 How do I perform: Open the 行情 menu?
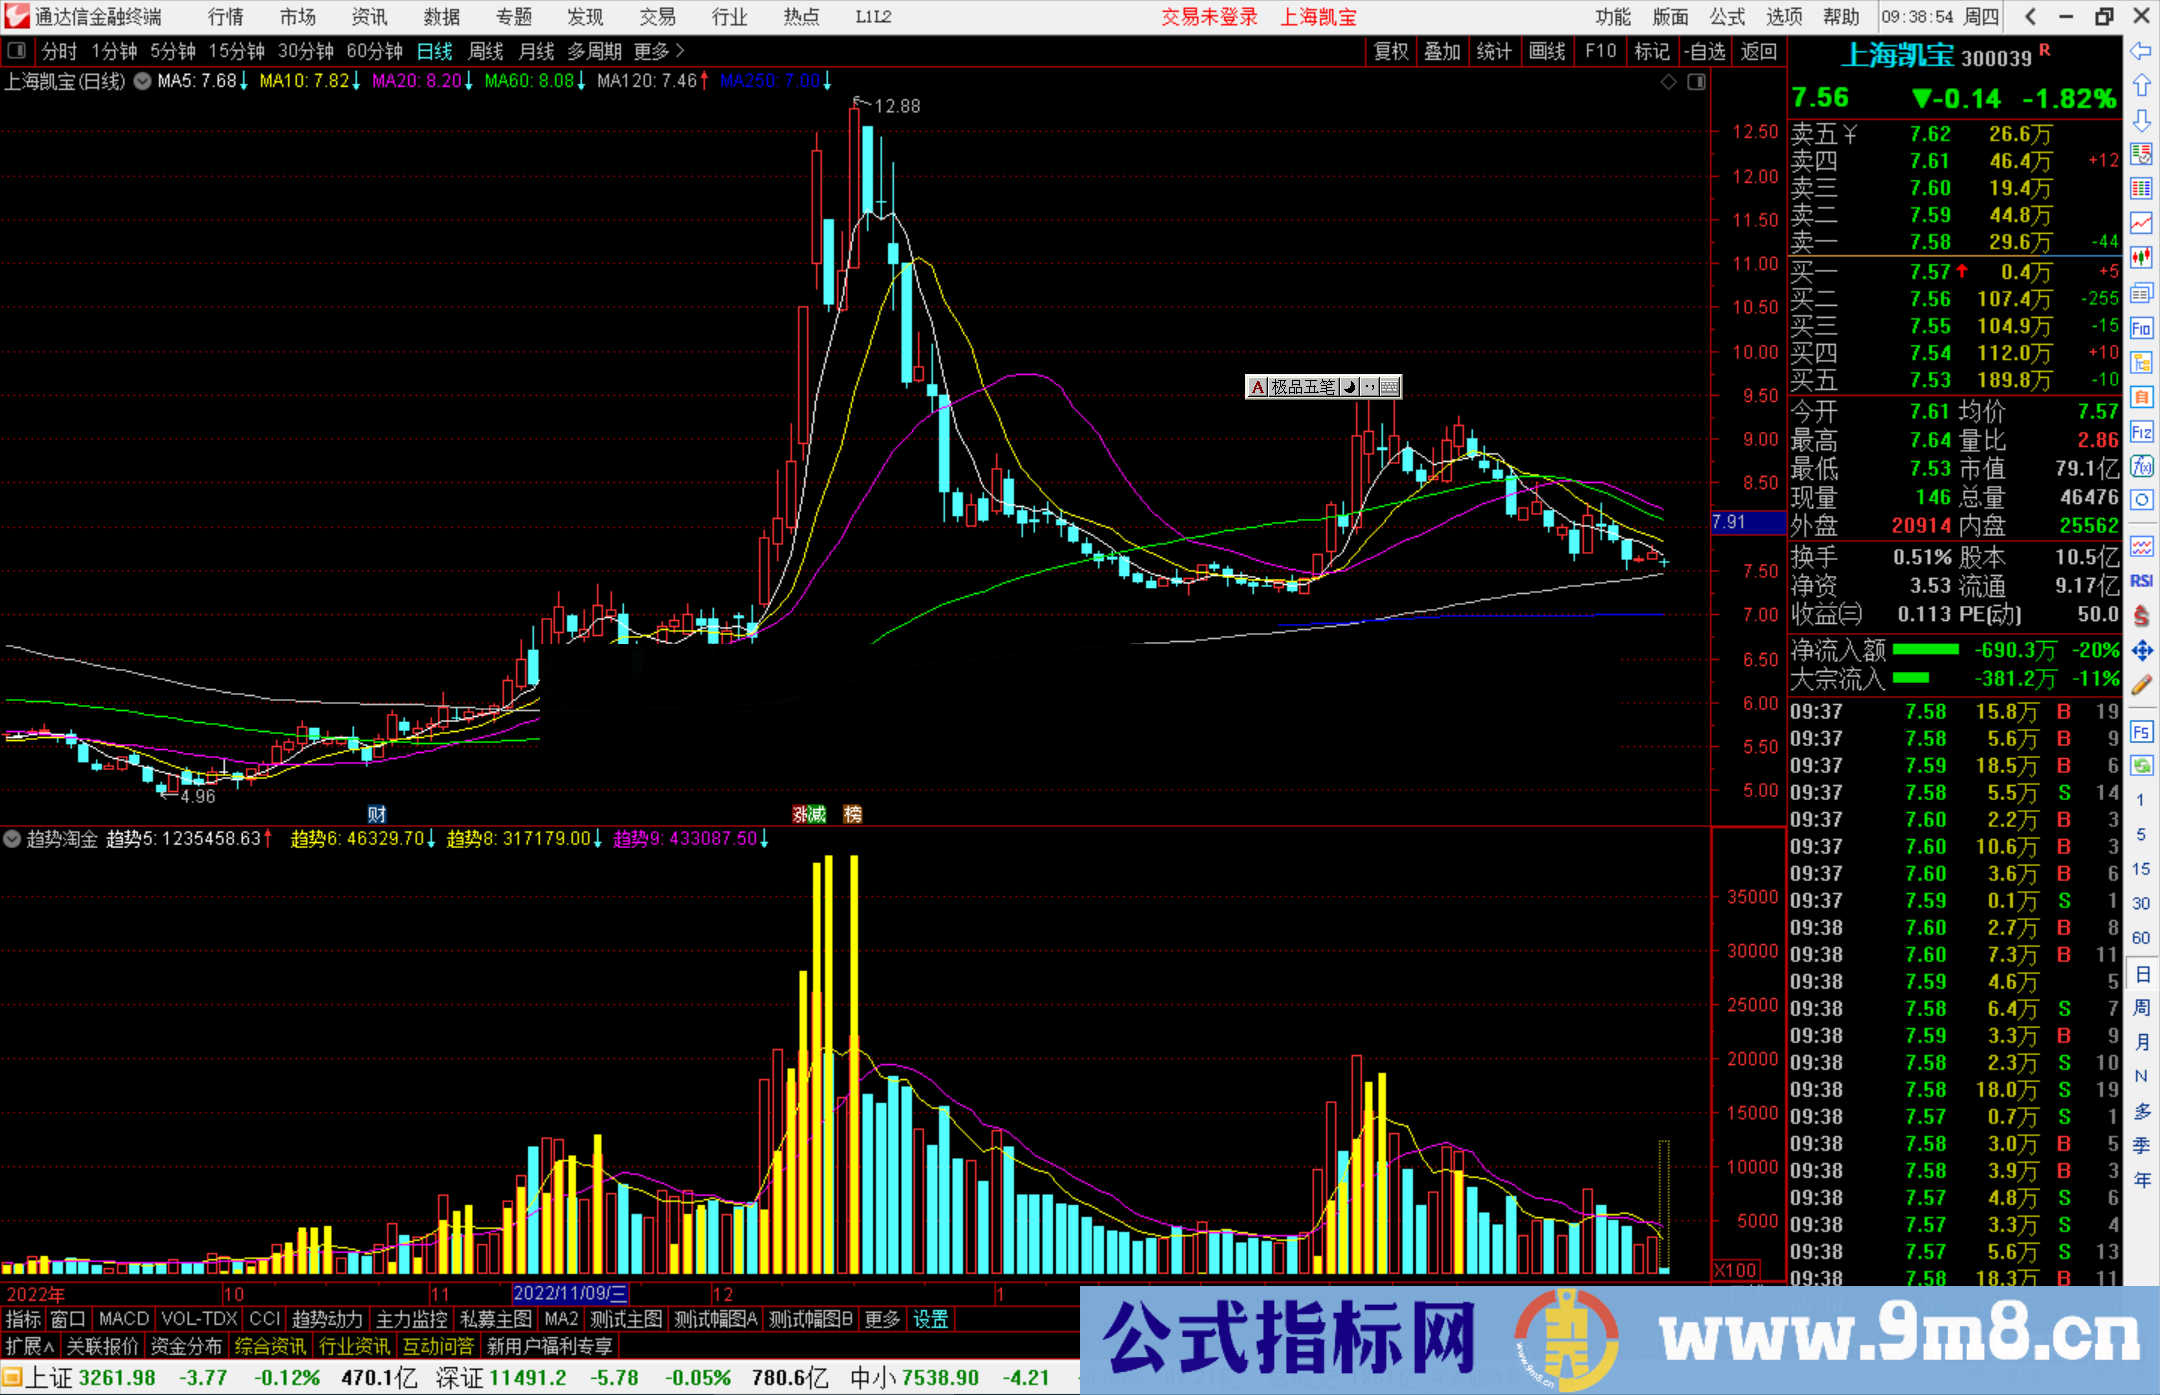tap(226, 17)
